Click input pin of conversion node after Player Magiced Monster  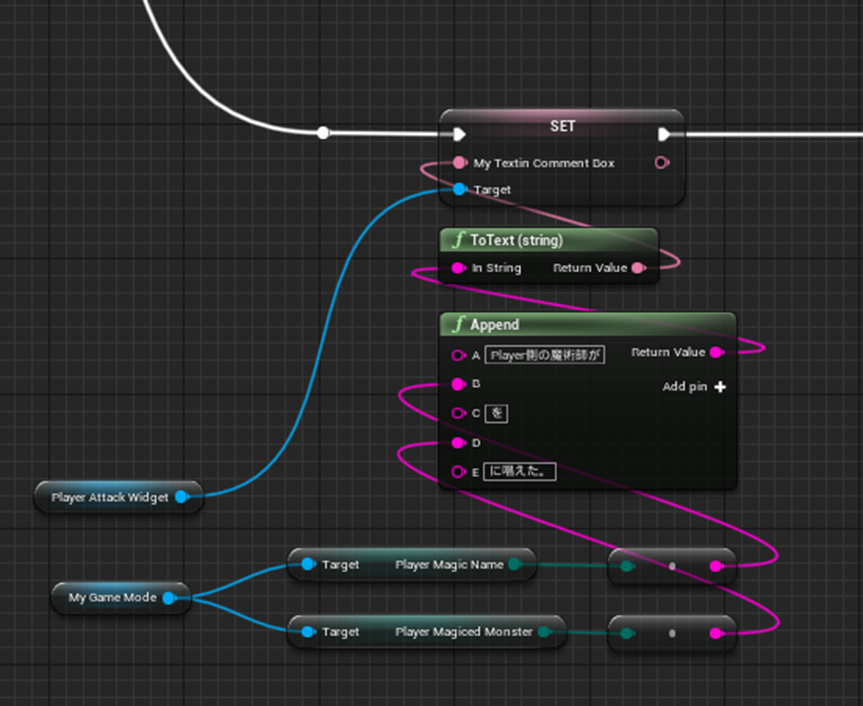627,633
